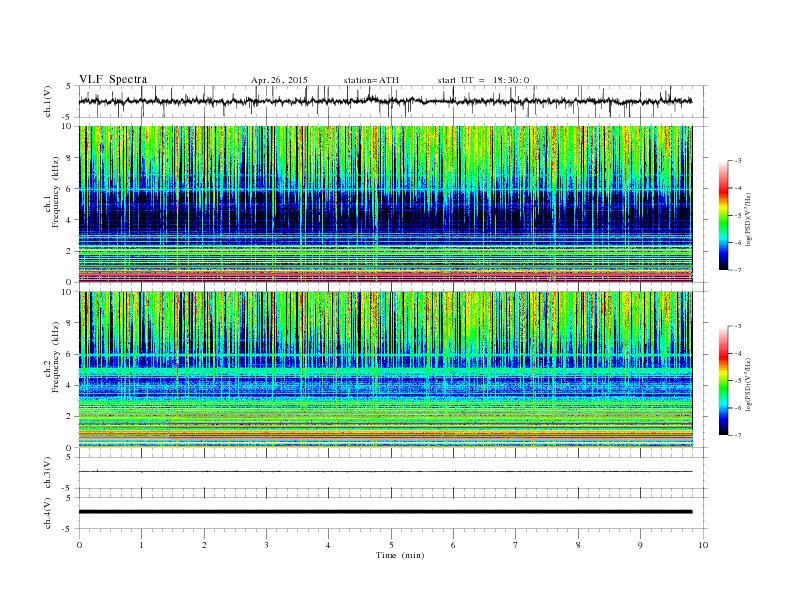Click time axis tick label "1"
Viewport: 792px width, 612px height.
(x=141, y=545)
